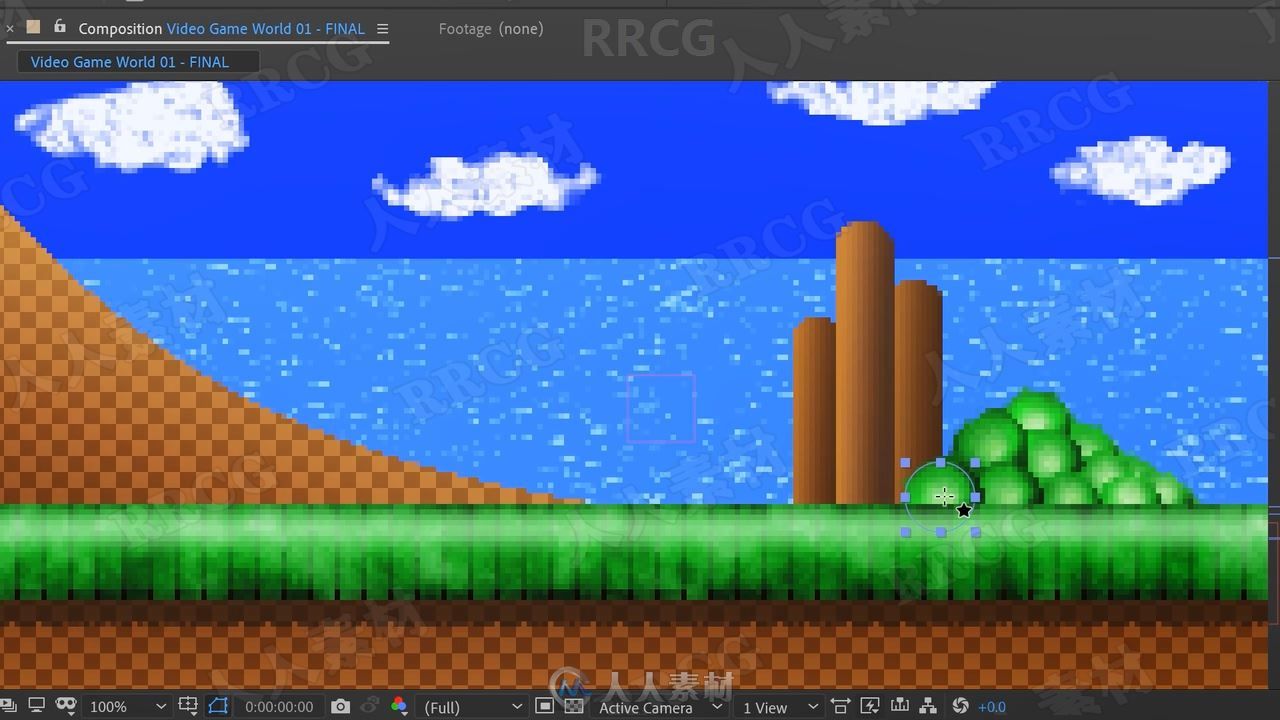Open the Active Camera 3D view dropdown

click(x=660, y=707)
